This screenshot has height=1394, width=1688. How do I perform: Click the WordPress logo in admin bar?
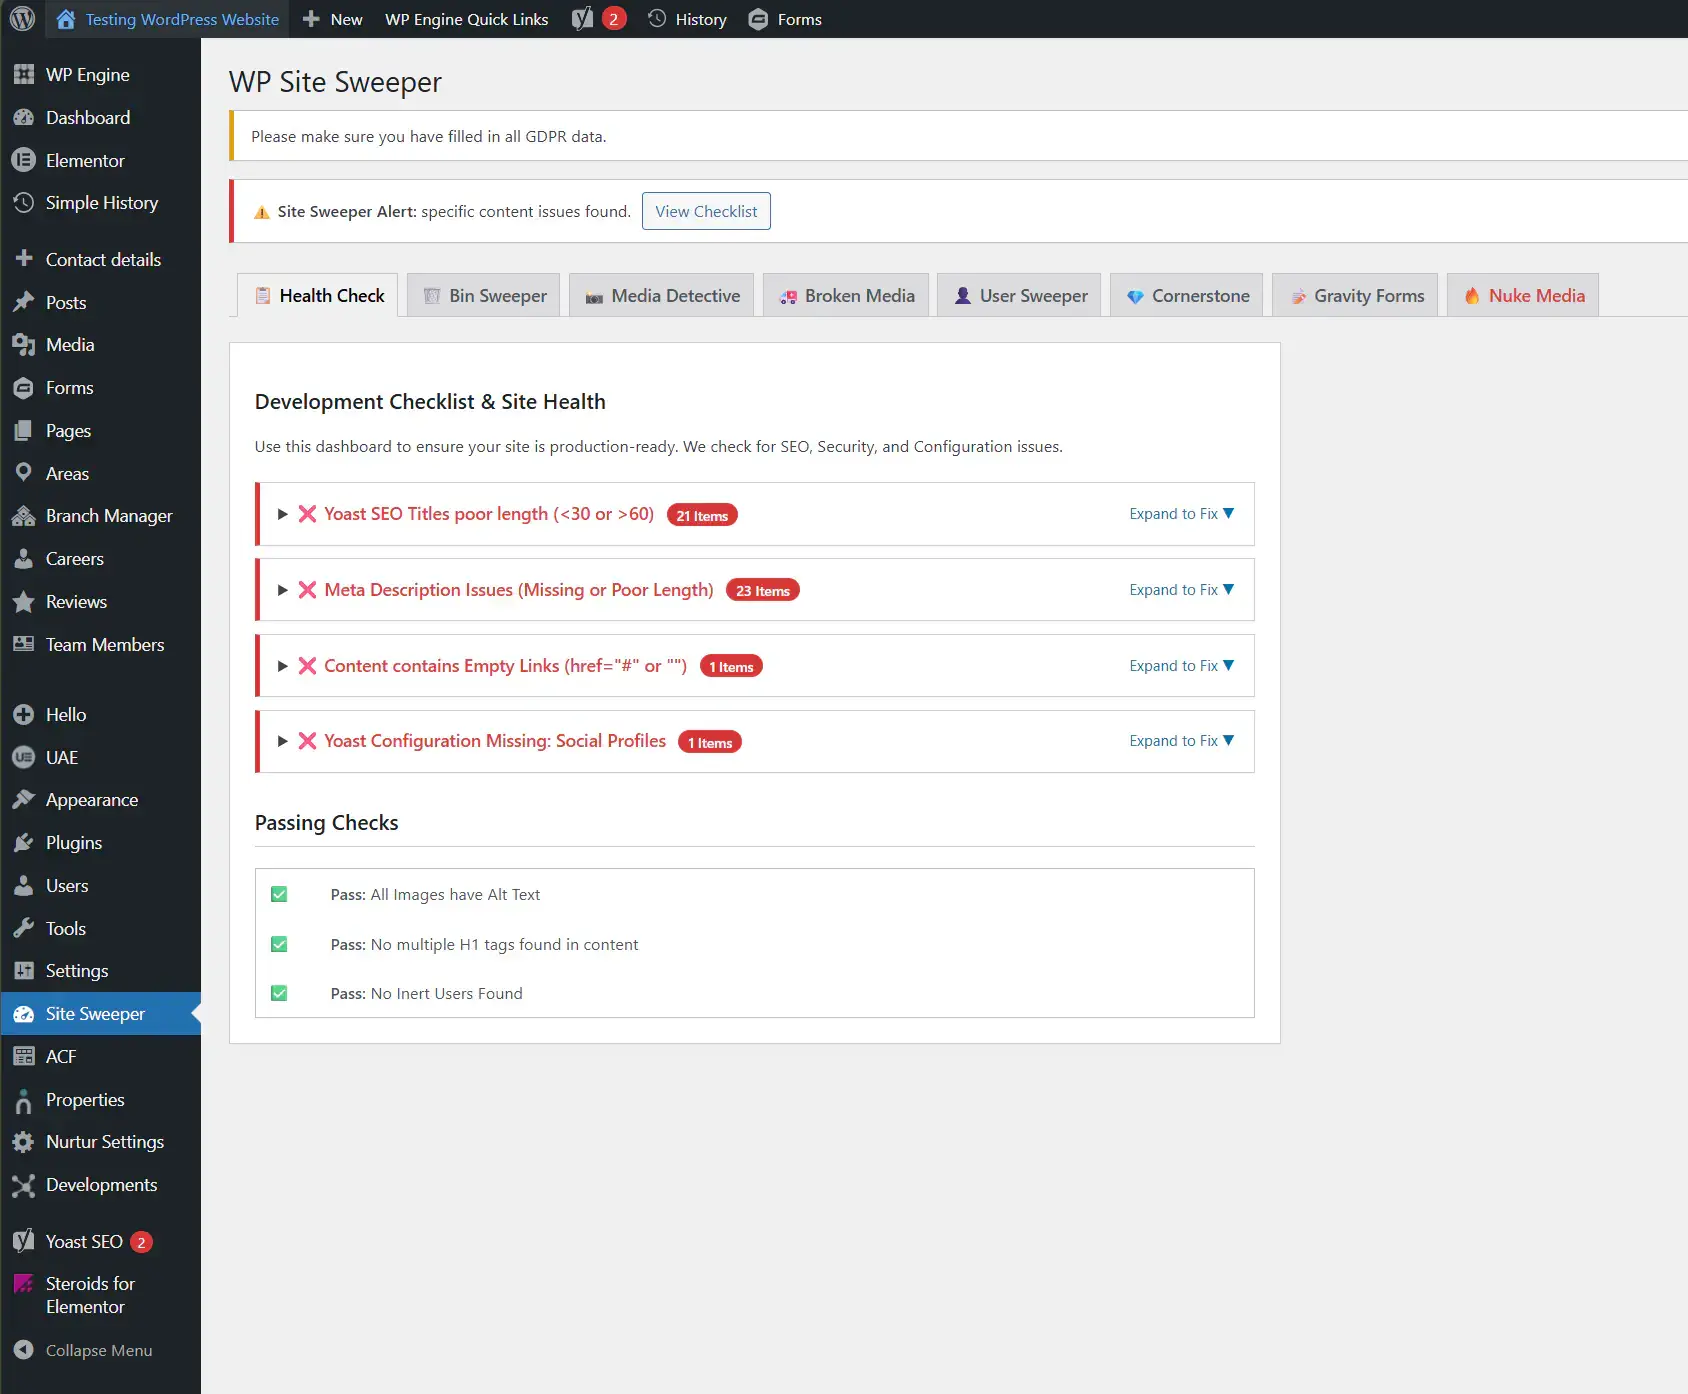pyautogui.click(x=22, y=19)
